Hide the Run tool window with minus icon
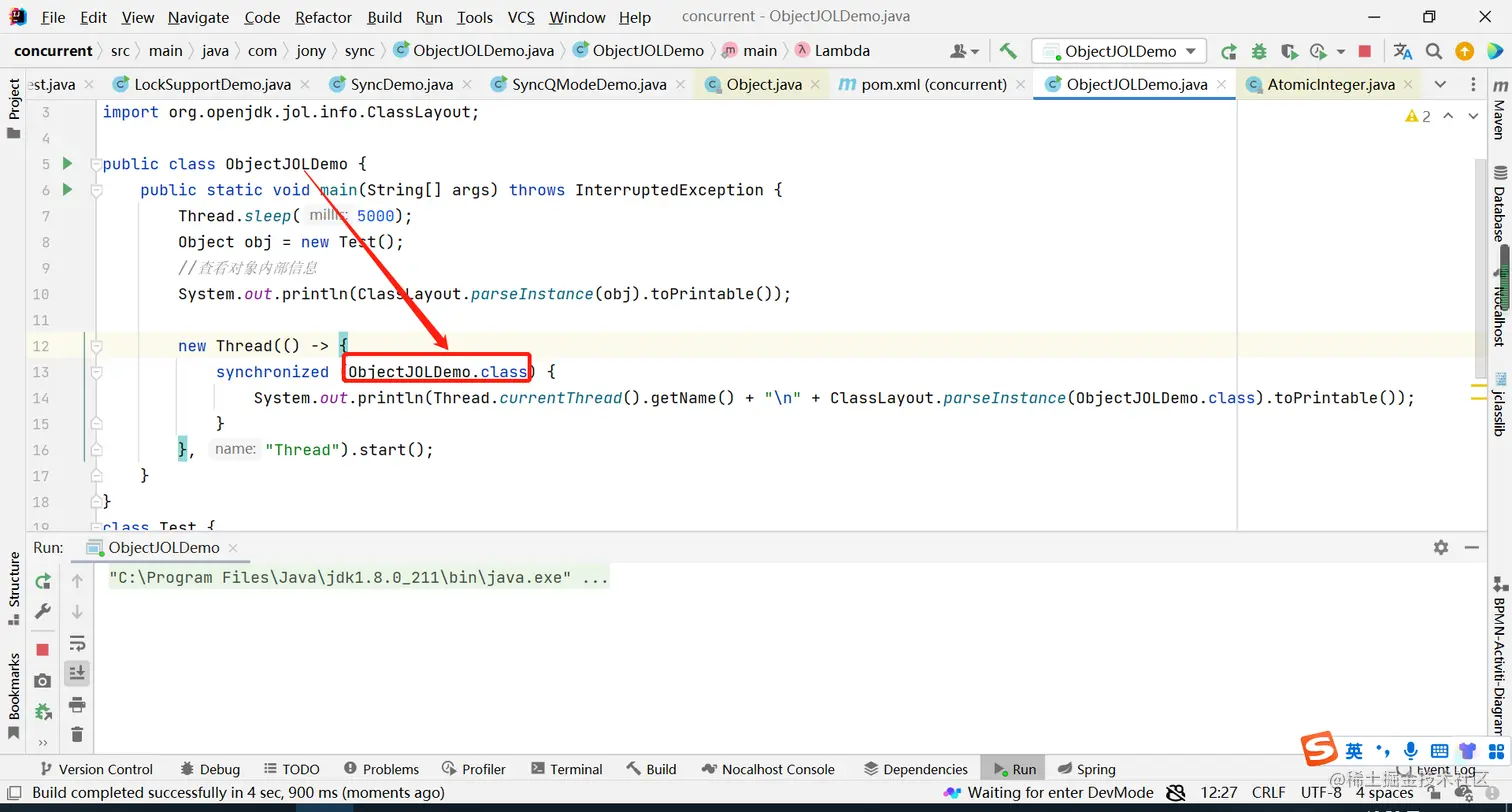The height and width of the screenshot is (812, 1512). point(1471,547)
